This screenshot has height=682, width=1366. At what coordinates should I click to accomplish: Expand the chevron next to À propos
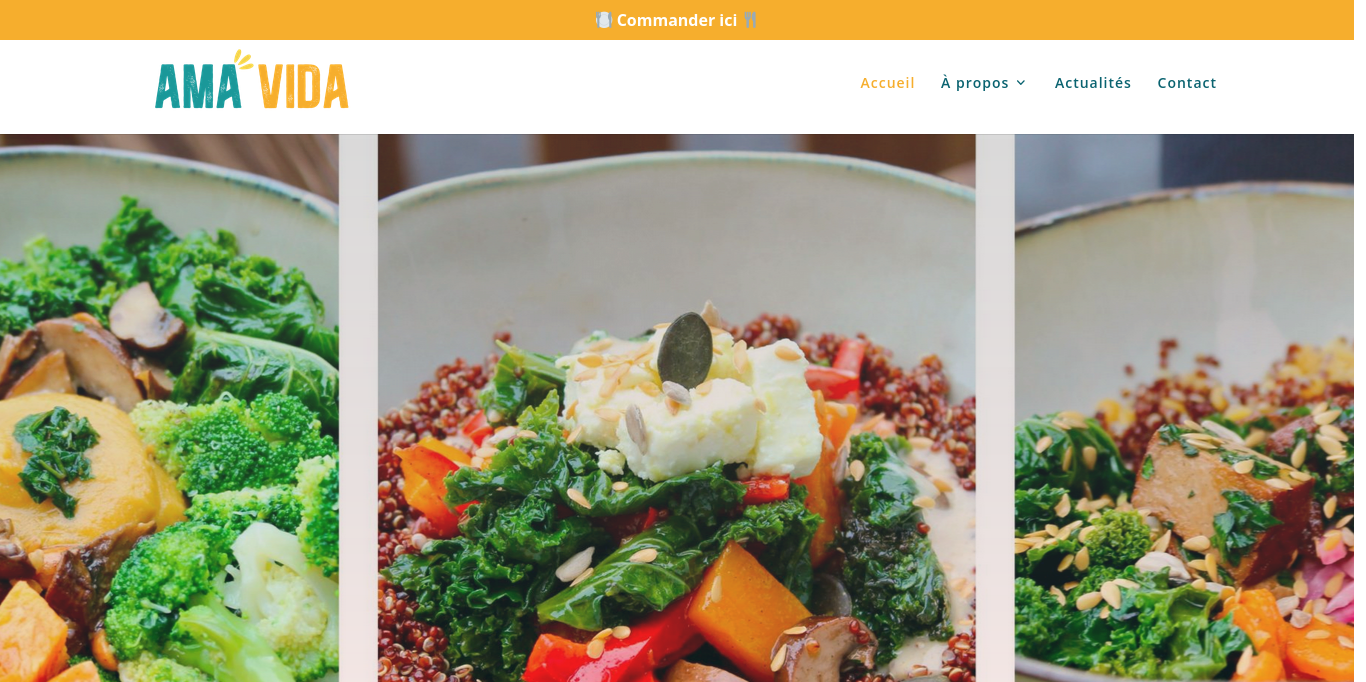(1021, 83)
